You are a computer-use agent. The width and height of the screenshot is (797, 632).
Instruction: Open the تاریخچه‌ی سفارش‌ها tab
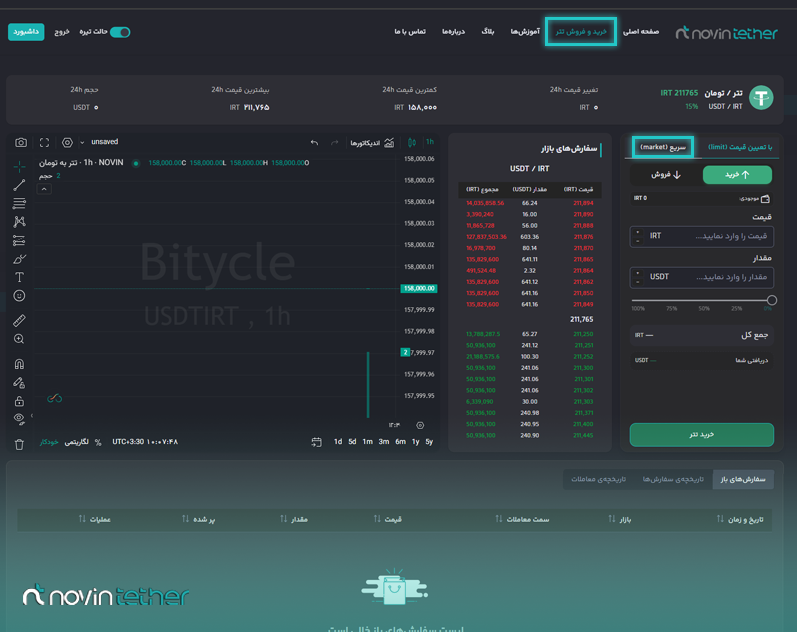click(673, 479)
